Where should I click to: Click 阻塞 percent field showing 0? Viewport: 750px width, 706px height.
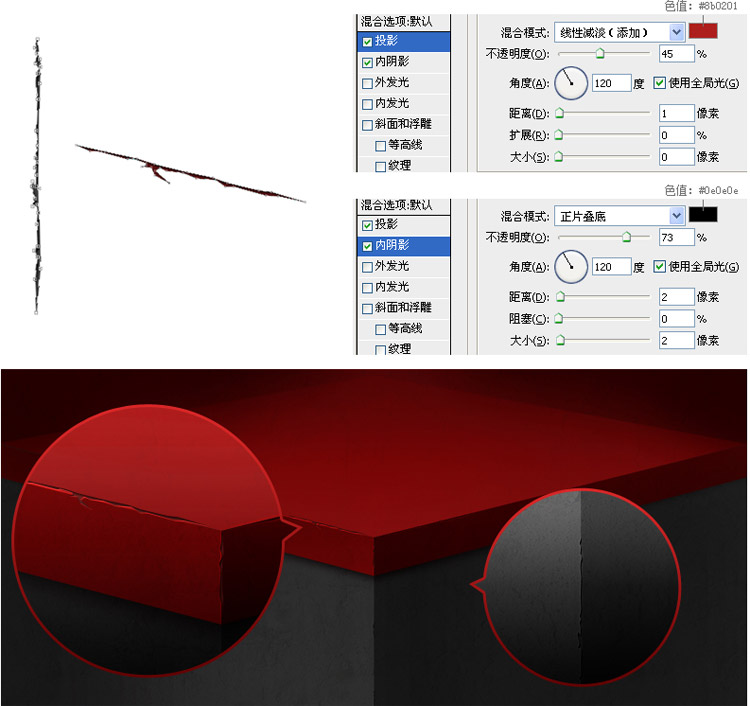coord(676,319)
